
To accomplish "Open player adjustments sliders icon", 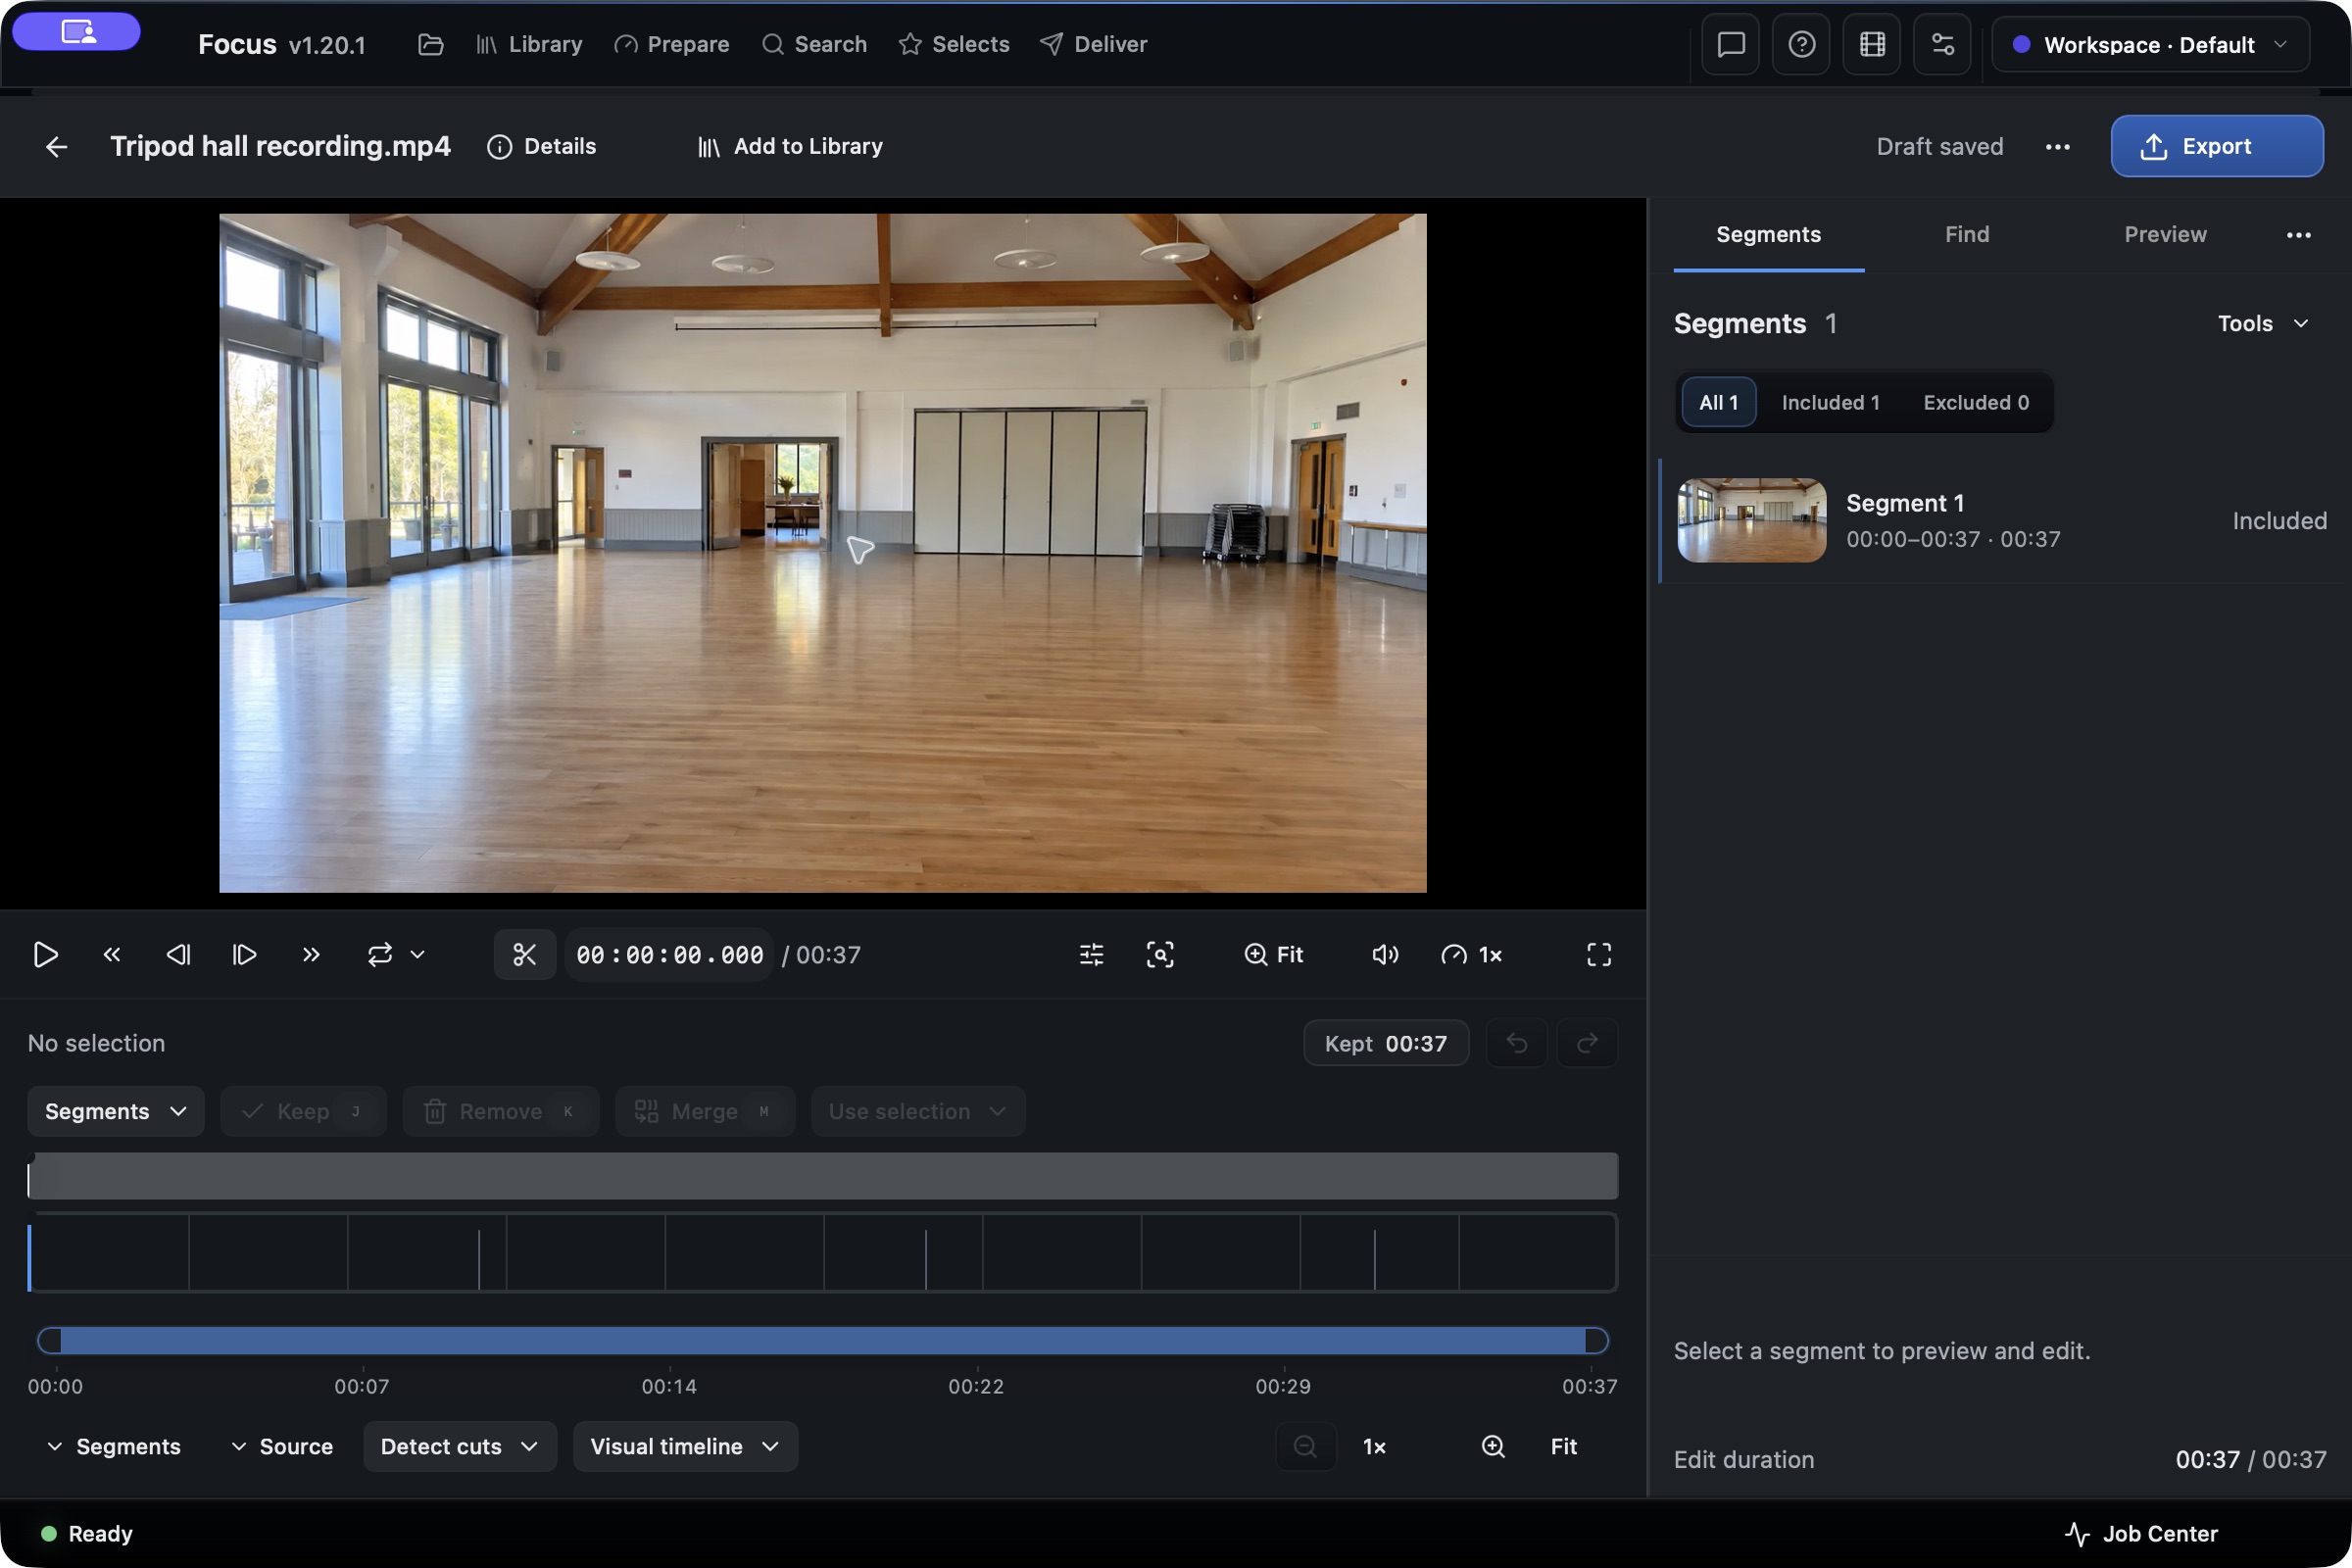I will [x=1092, y=955].
